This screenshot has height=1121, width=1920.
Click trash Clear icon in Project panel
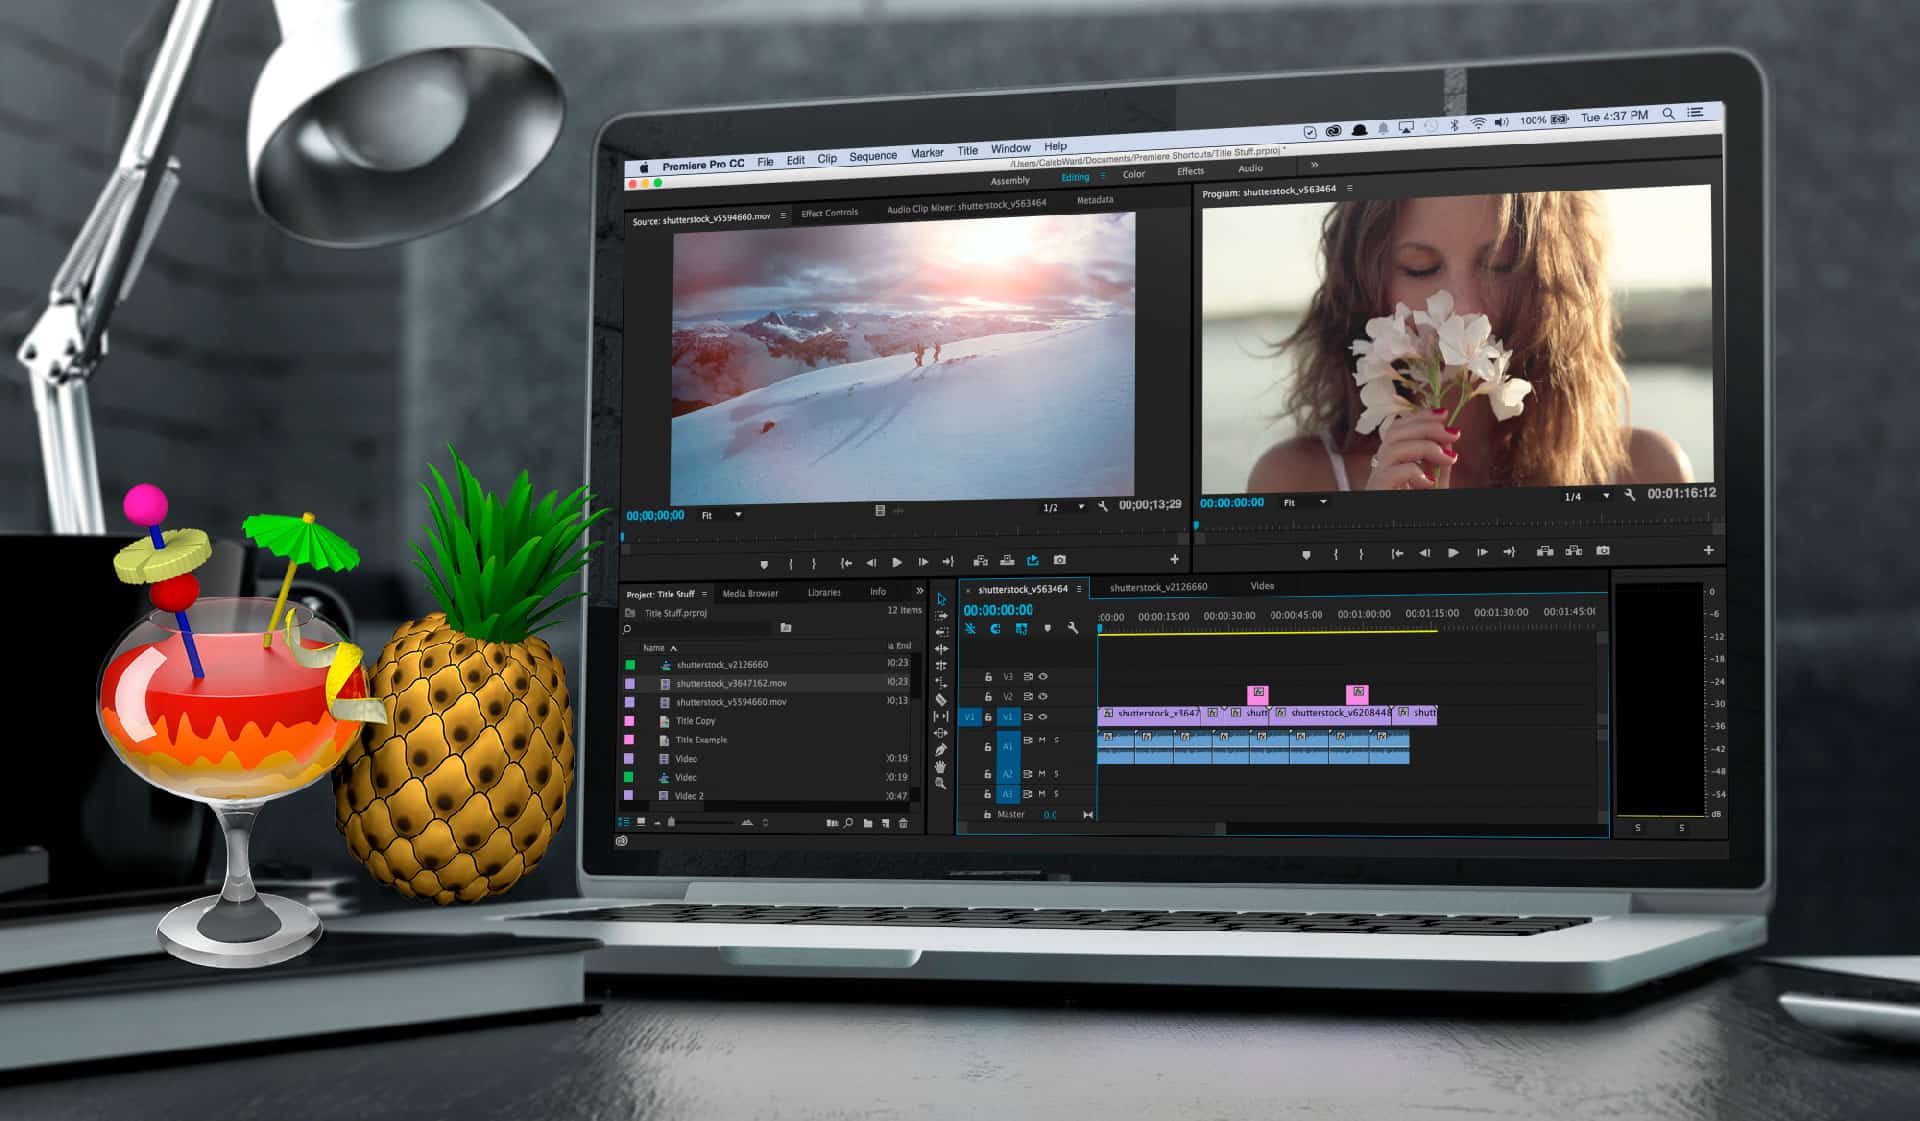903,823
